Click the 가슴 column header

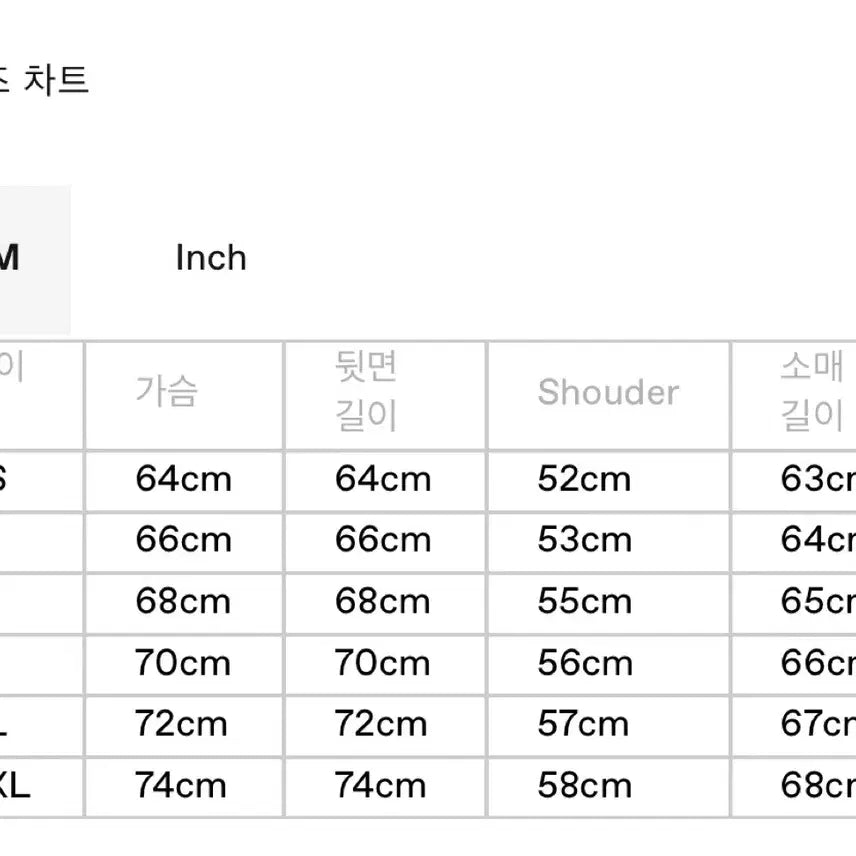coord(166,390)
